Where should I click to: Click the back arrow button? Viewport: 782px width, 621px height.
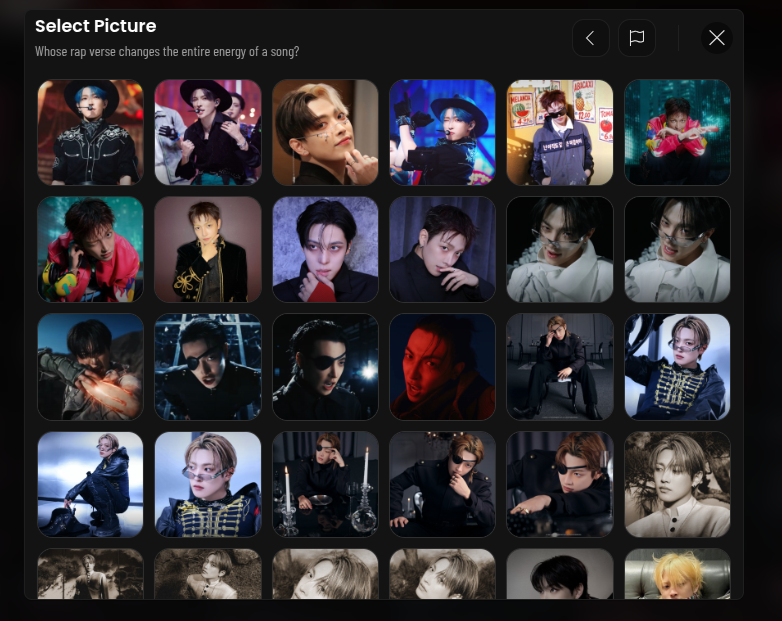590,38
